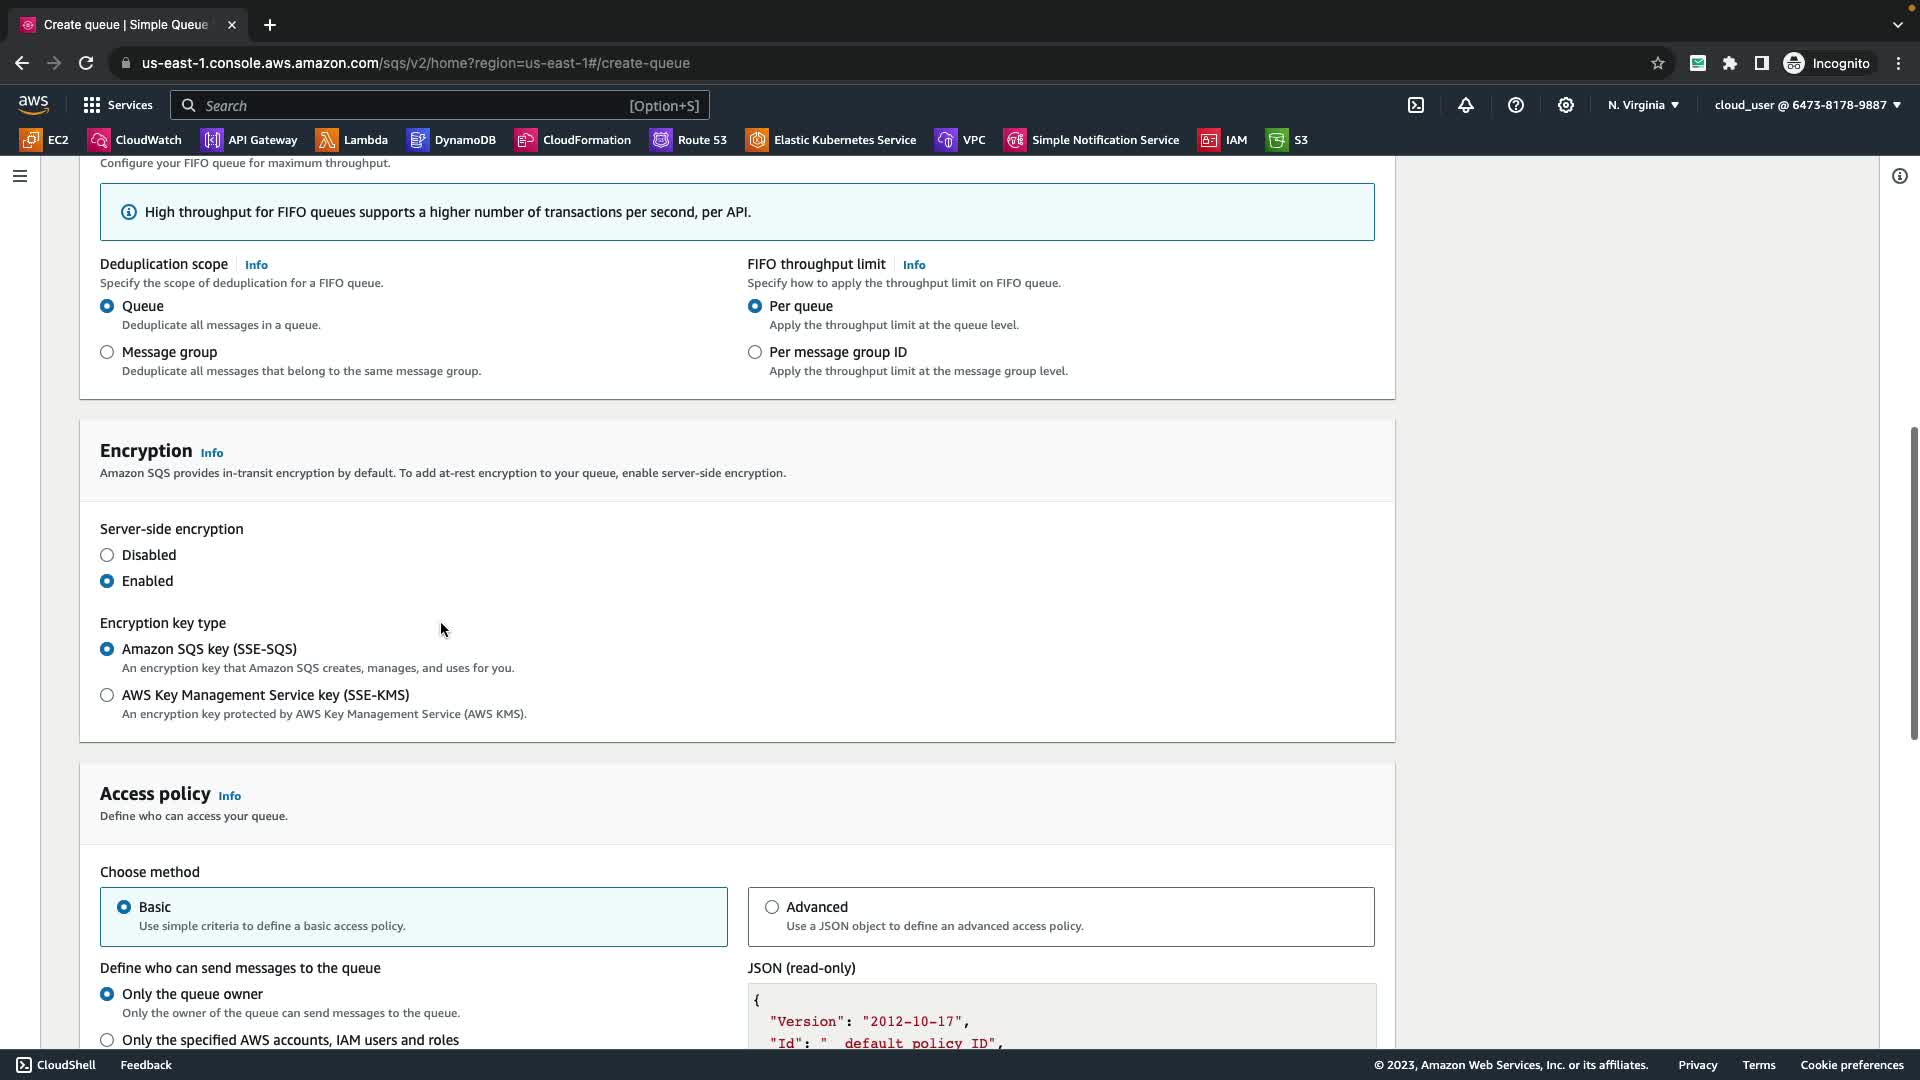Viewport: 1920px width, 1080px height.
Task: Open the Lambda service shortcut
Action: point(352,140)
